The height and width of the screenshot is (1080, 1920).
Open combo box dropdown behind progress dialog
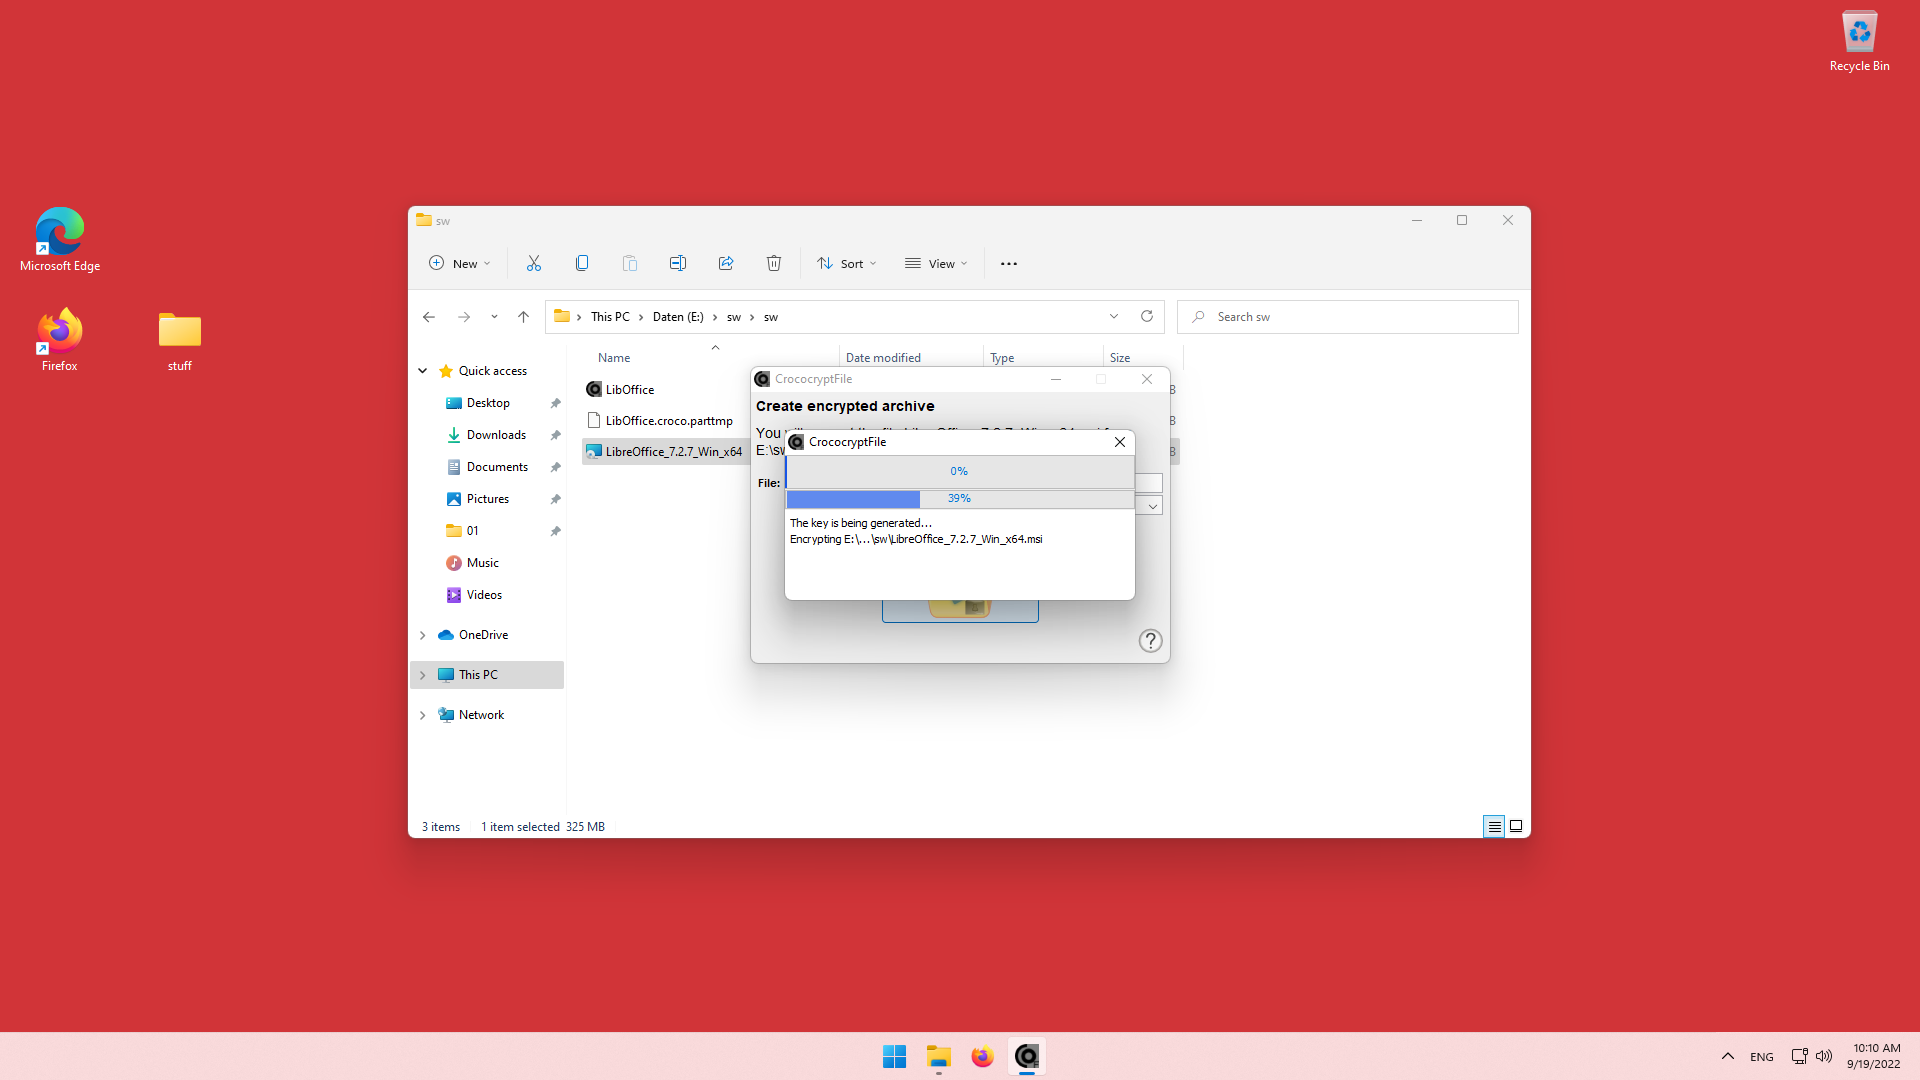[1153, 506]
